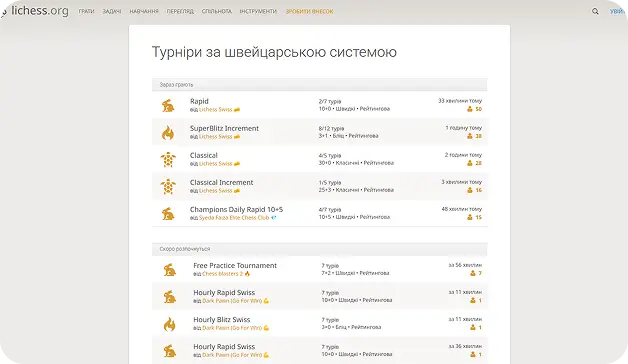The image size is (628, 364).
Task: Click the rabbit icon of Hourly Rapid Swiss in 36 minutes
Action: [170, 351]
